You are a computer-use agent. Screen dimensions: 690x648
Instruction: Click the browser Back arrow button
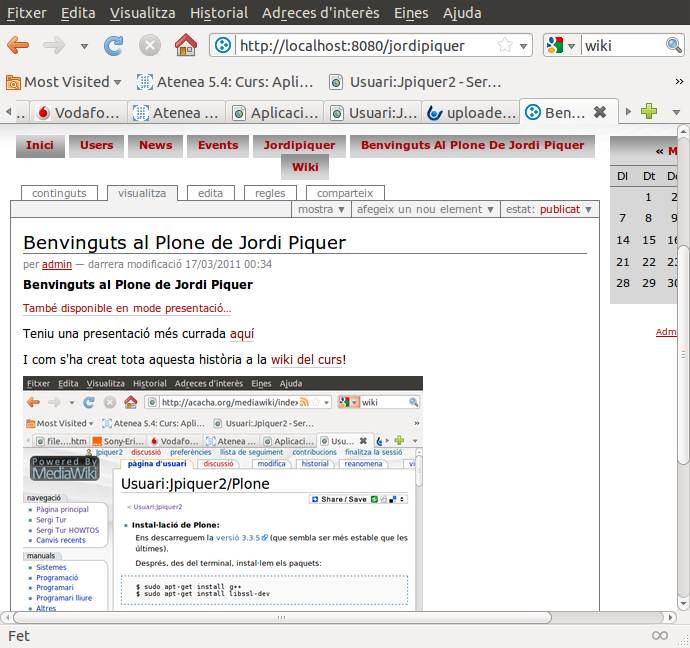tap(18, 45)
